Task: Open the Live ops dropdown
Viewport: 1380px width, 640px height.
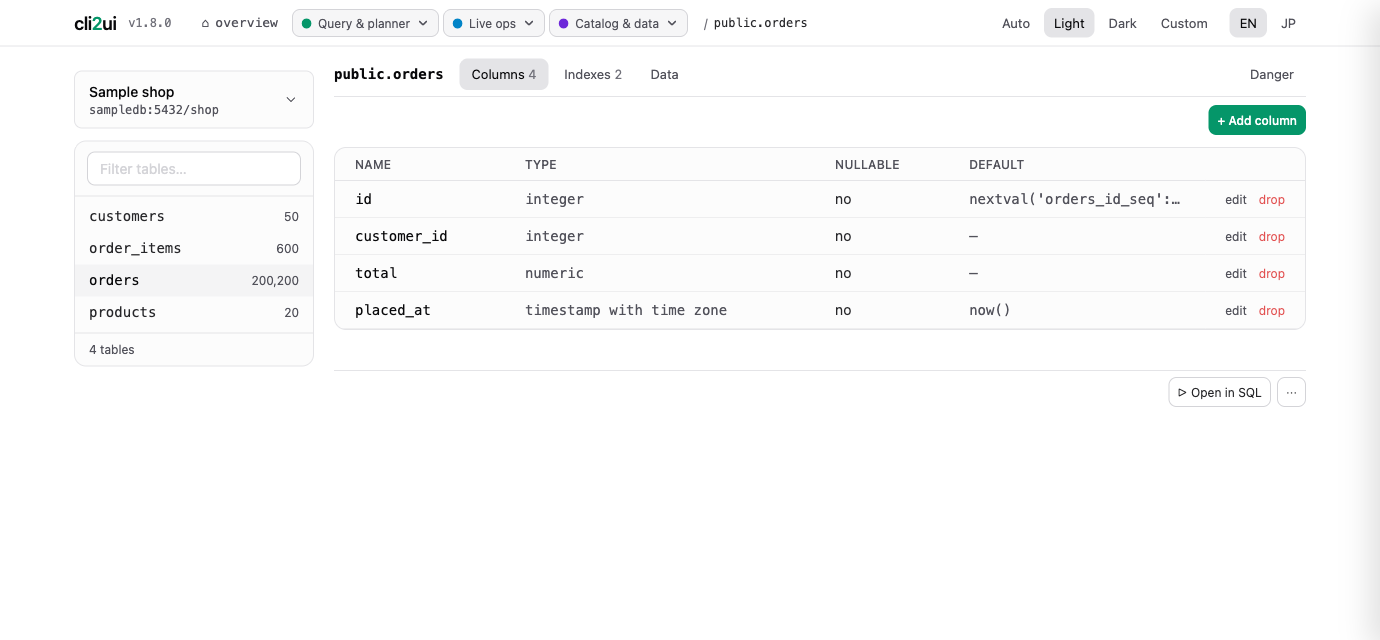Action: click(494, 23)
